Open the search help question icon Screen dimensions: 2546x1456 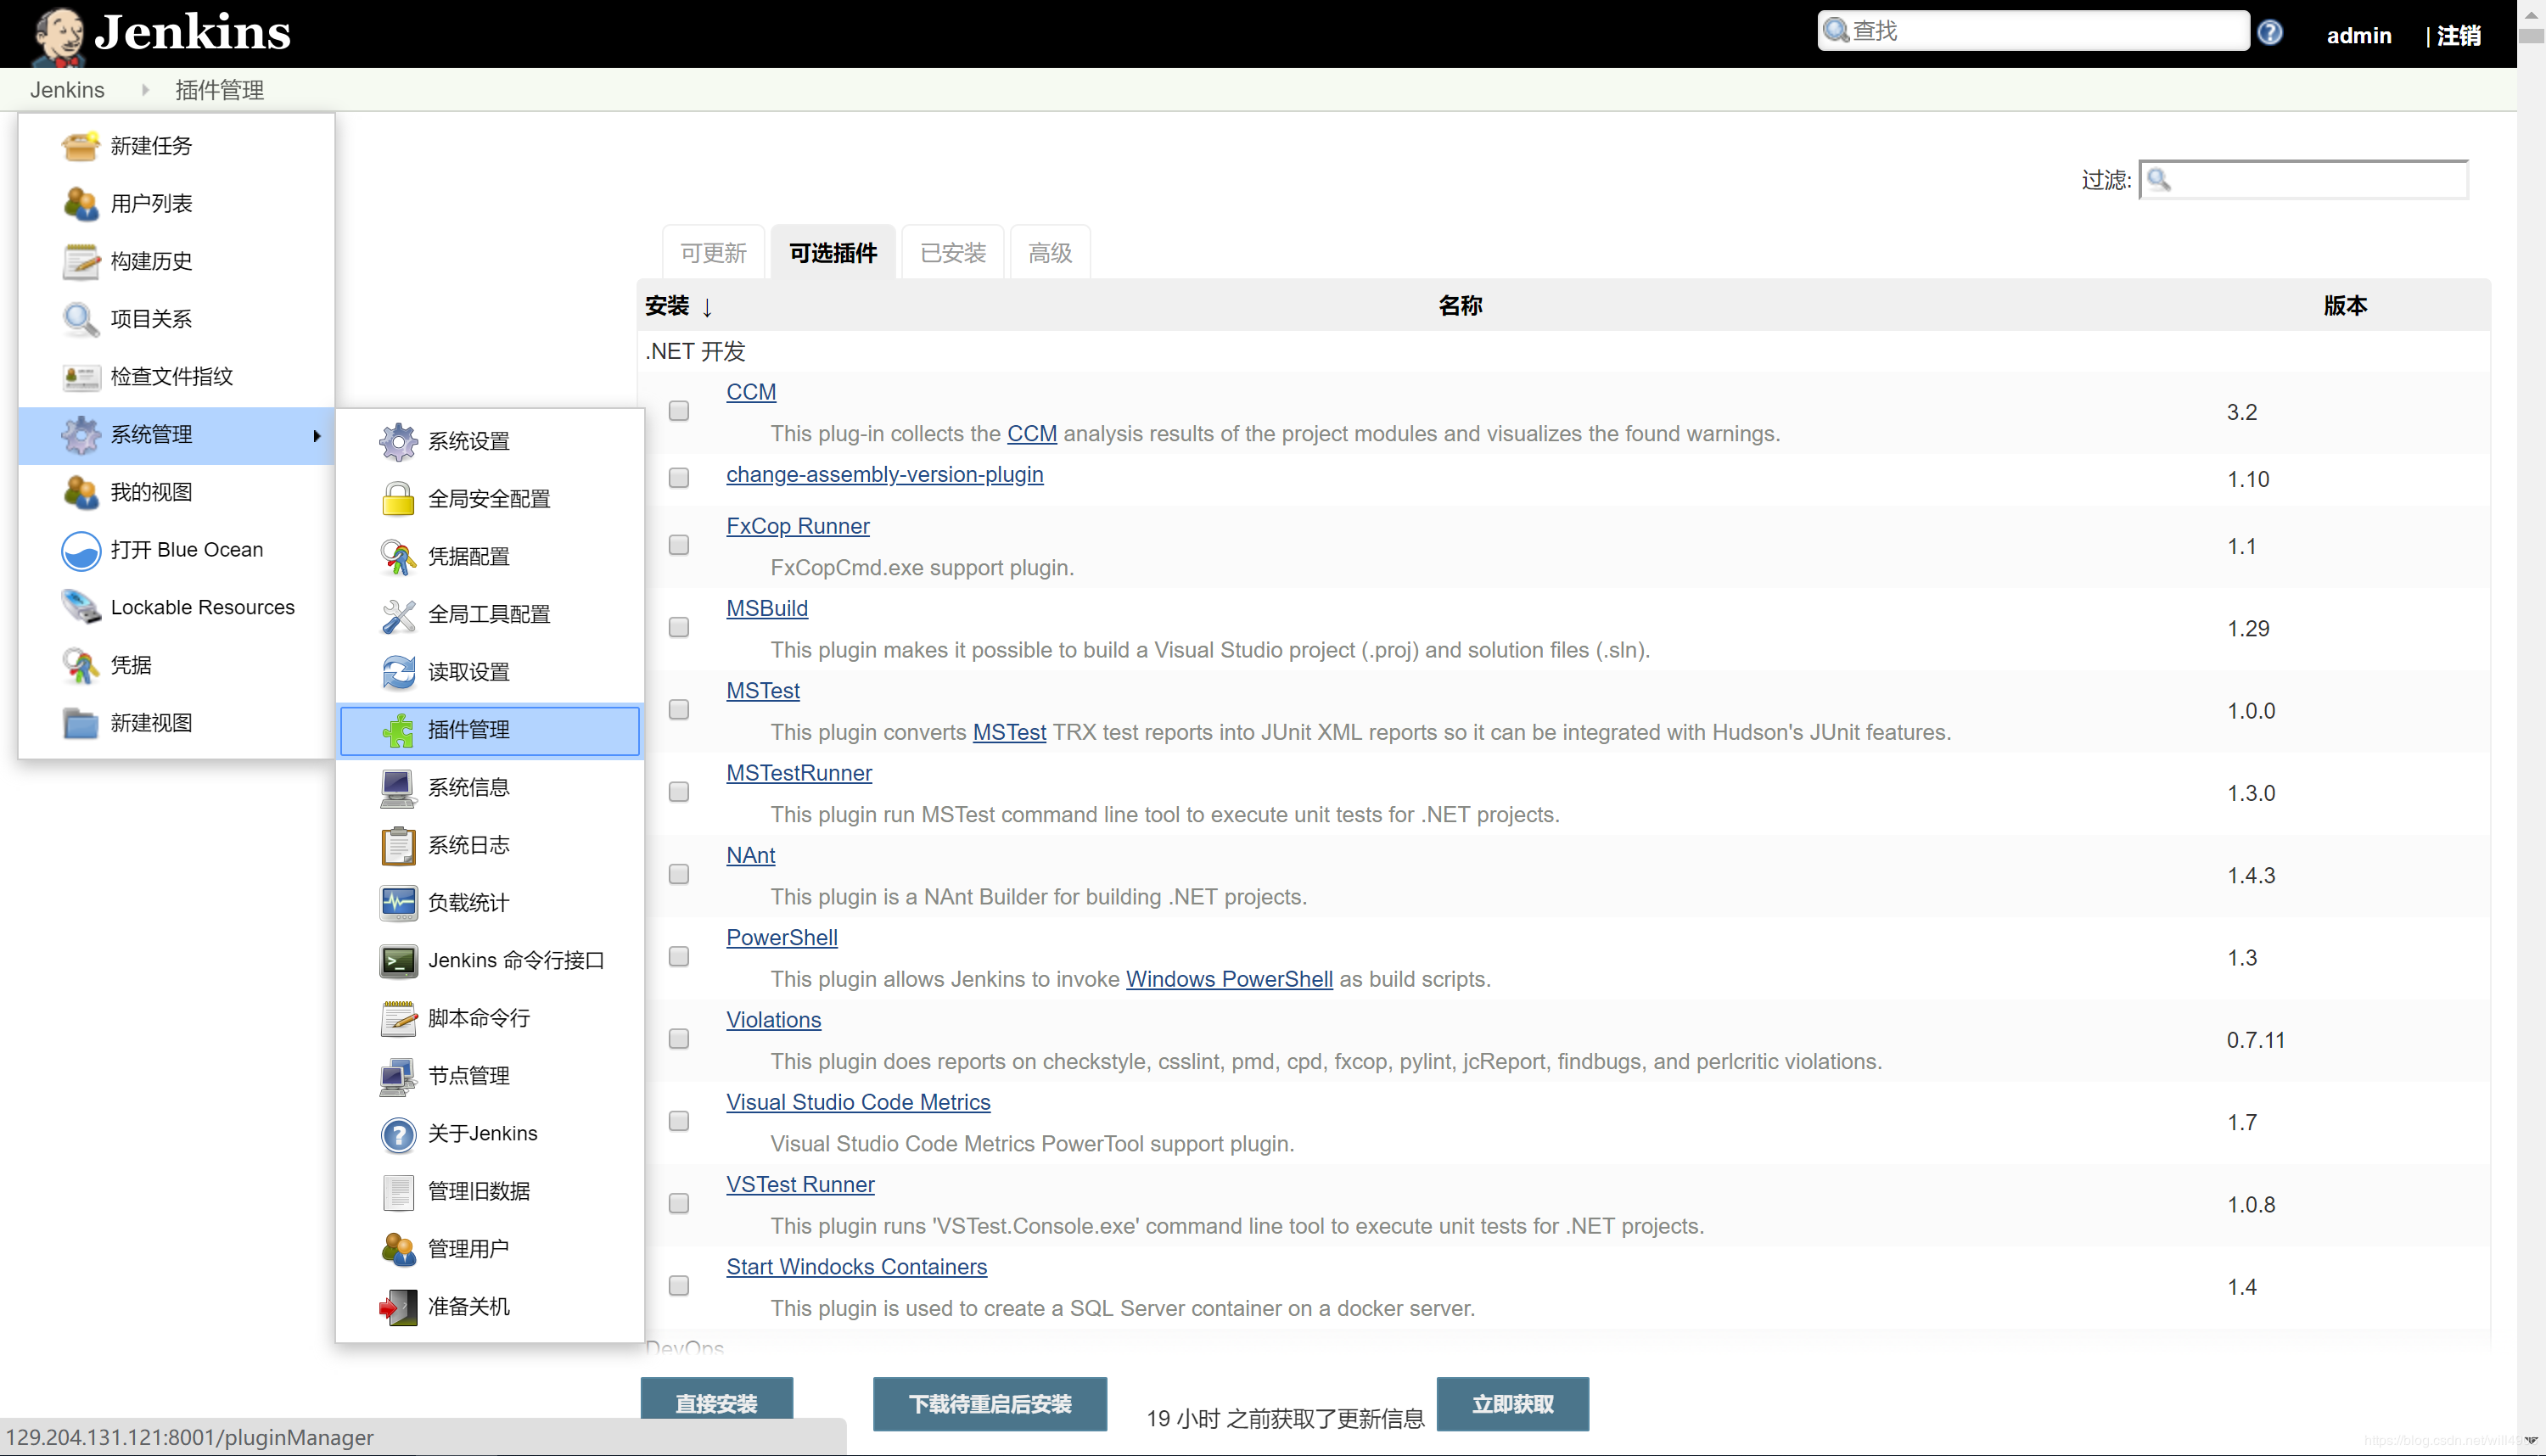(2270, 33)
